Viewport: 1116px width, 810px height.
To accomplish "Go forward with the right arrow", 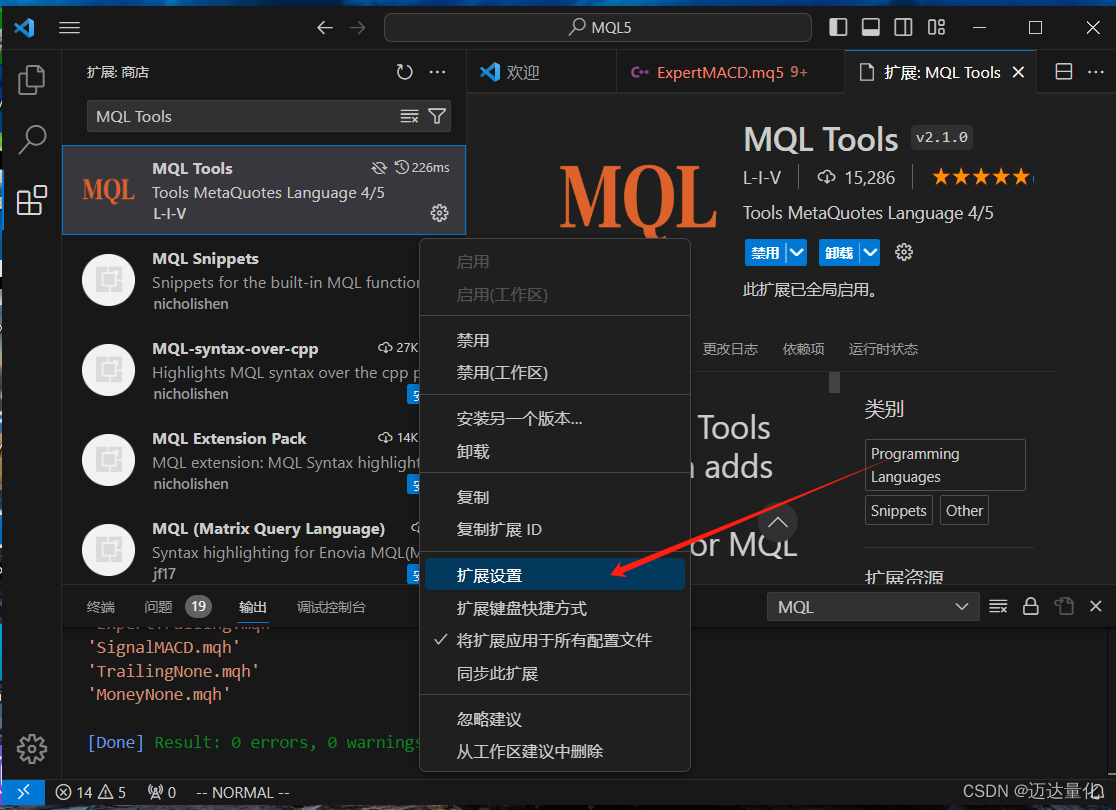I will pos(358,28).
